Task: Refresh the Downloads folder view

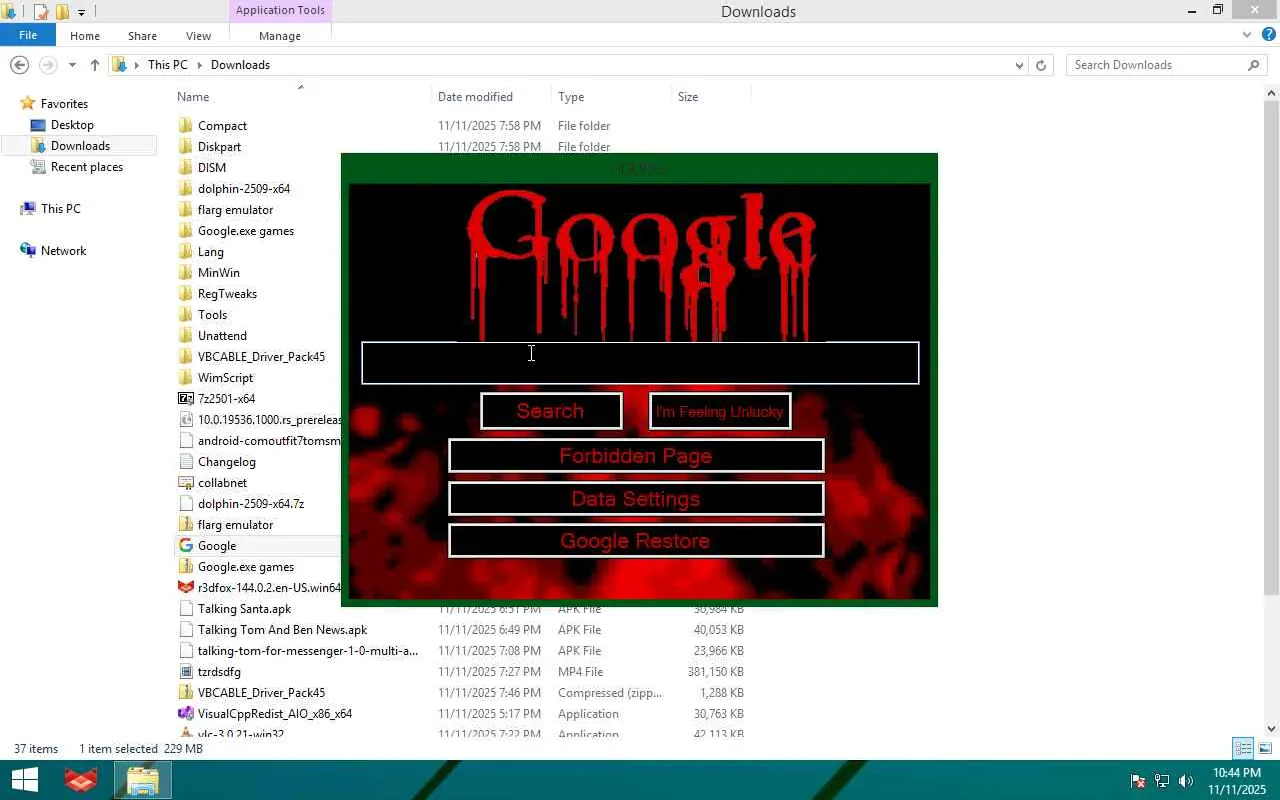Action: 1041,65
